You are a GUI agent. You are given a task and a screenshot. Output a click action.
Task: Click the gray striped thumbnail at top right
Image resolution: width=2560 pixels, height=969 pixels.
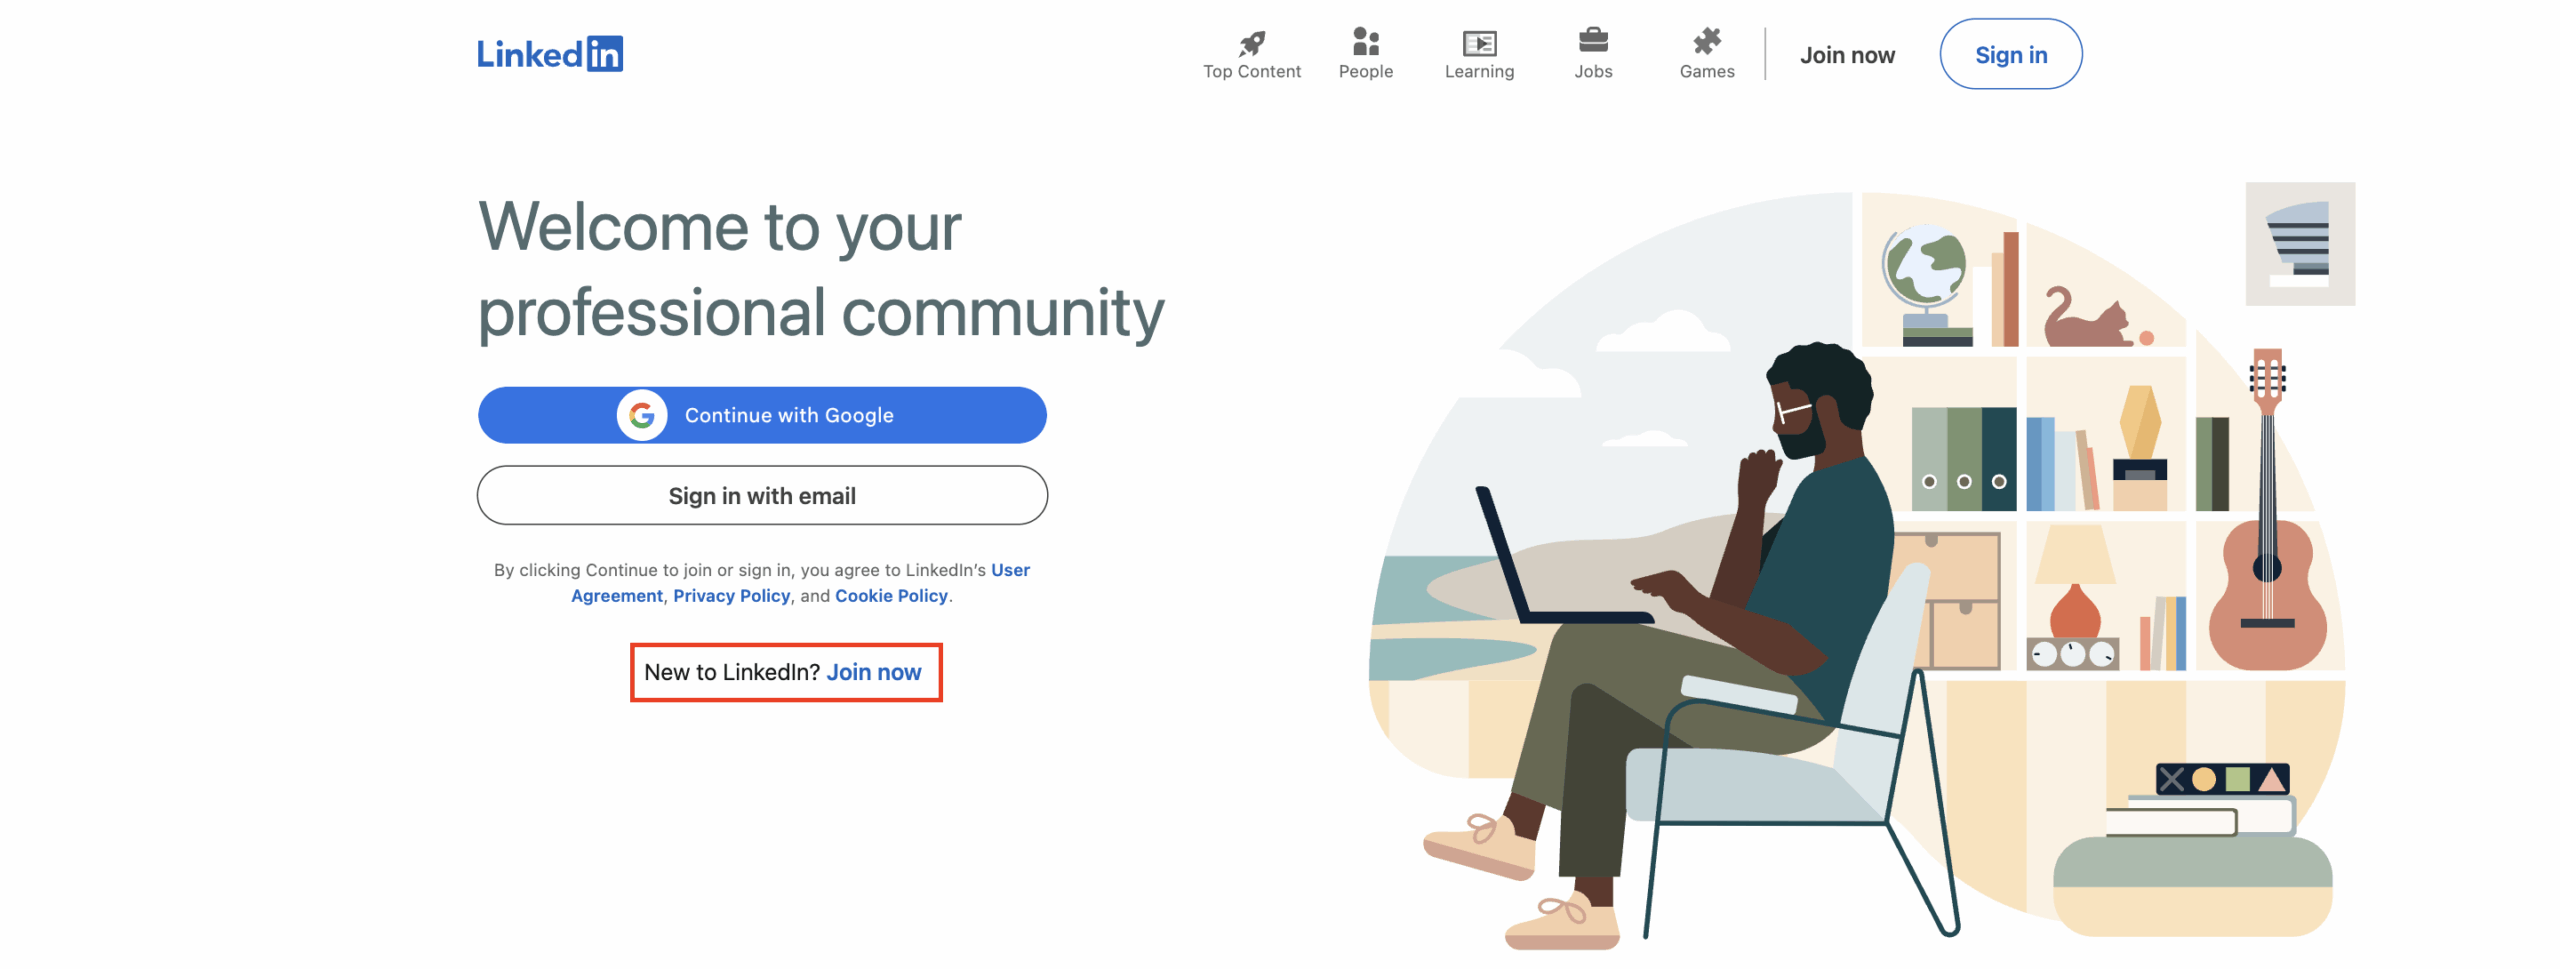(2298, 244)
